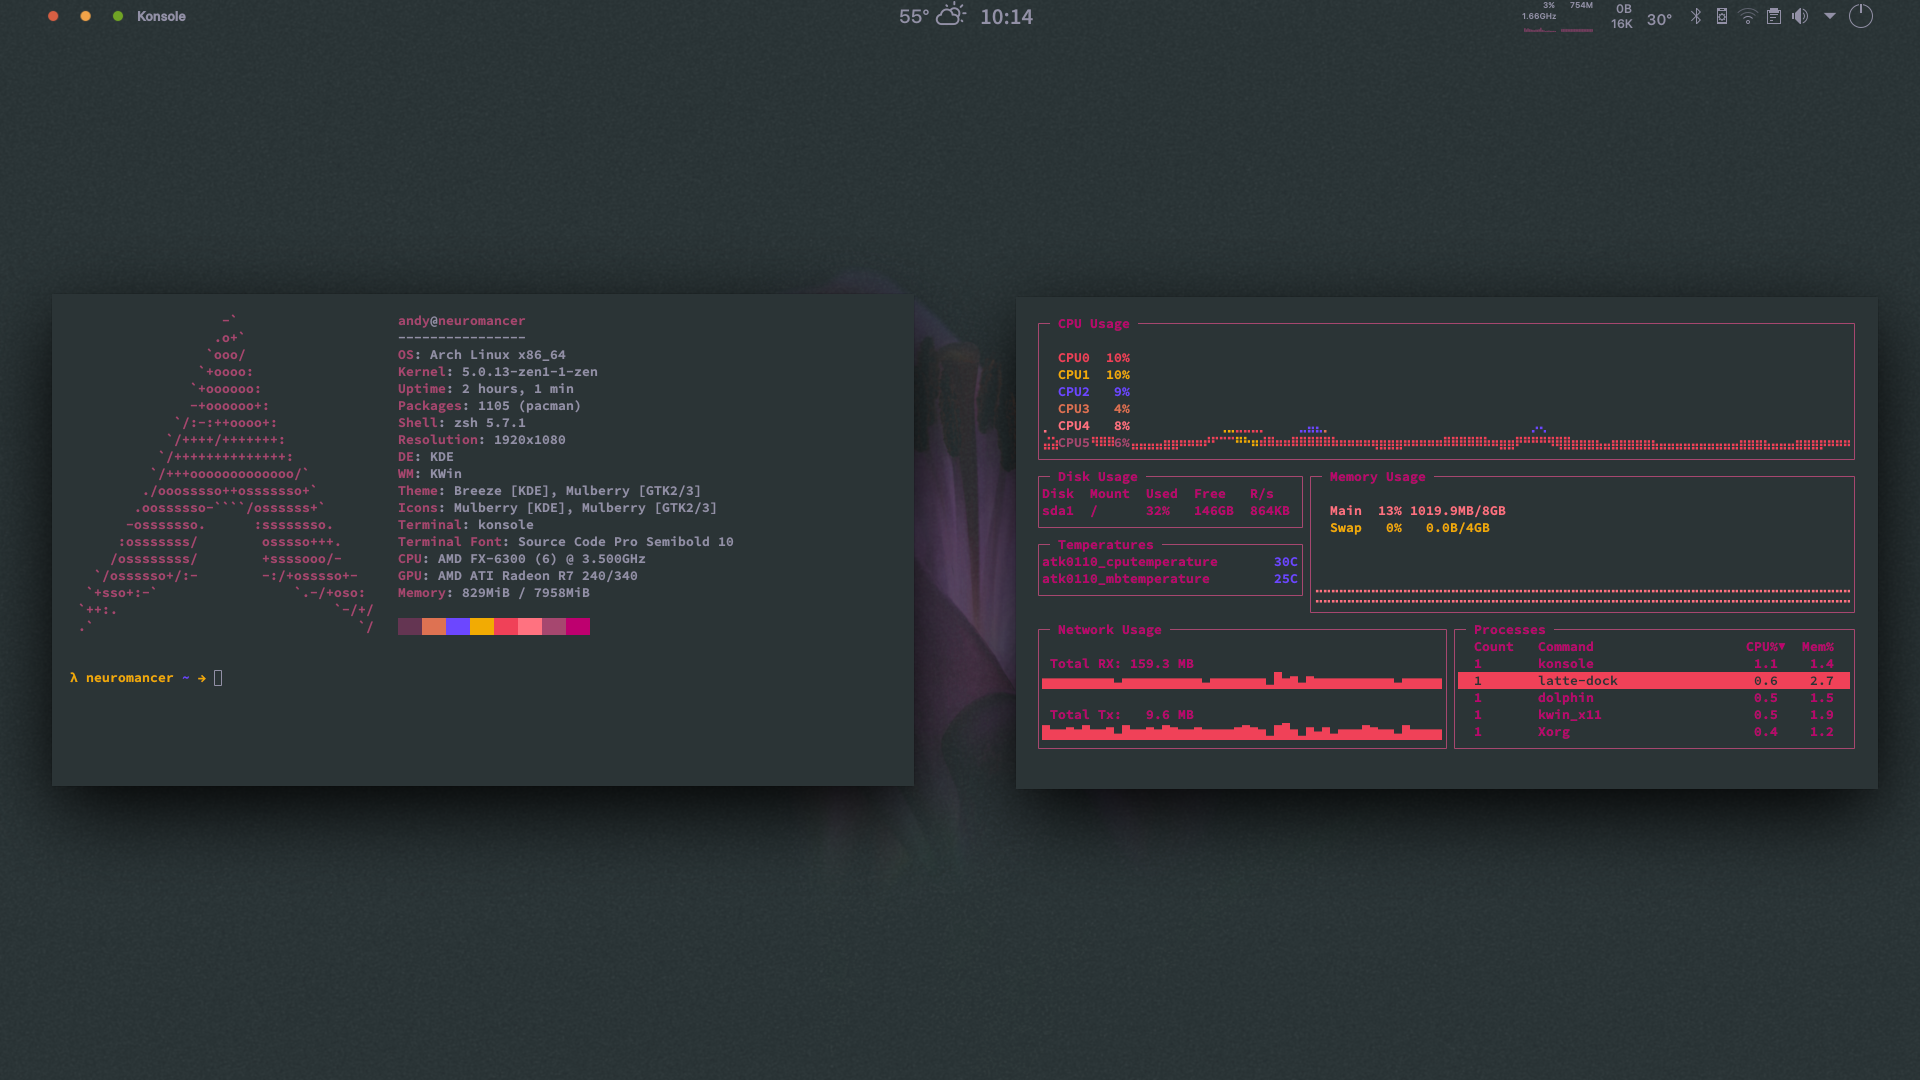Select the latte-dock process row
The image size is (1920, 1080).
(x=1654, y=681)
